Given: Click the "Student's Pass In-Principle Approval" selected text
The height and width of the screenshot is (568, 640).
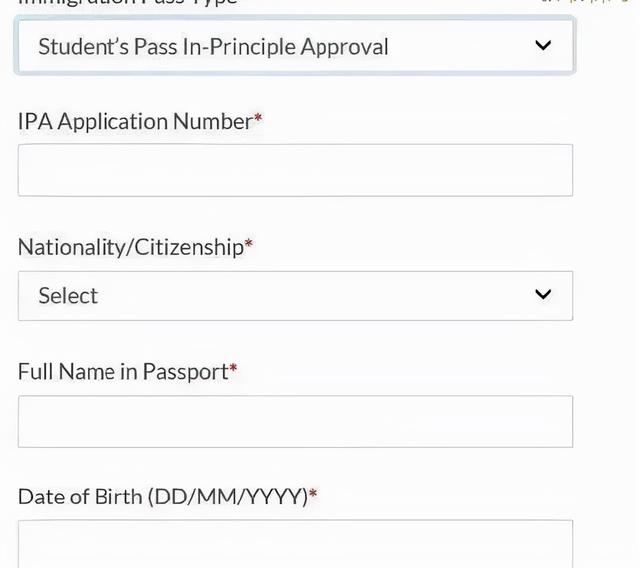Looking at the screenshot, I should 213,47.
